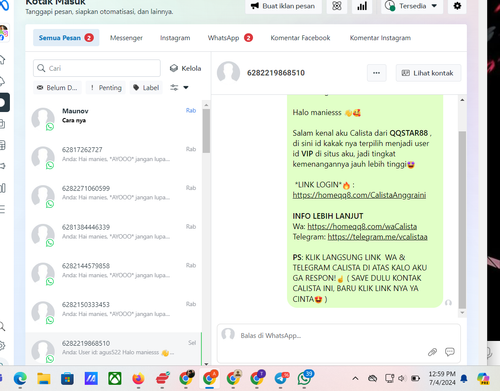Open conversation 6282219868510 in the list

pyautogui.click(x=113, y=349)
